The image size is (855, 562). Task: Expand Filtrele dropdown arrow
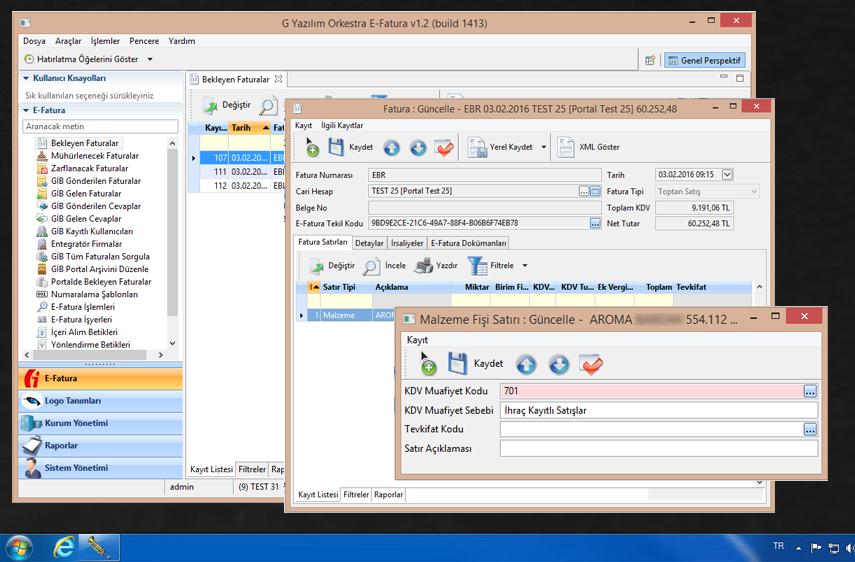[x=525, y=265]
